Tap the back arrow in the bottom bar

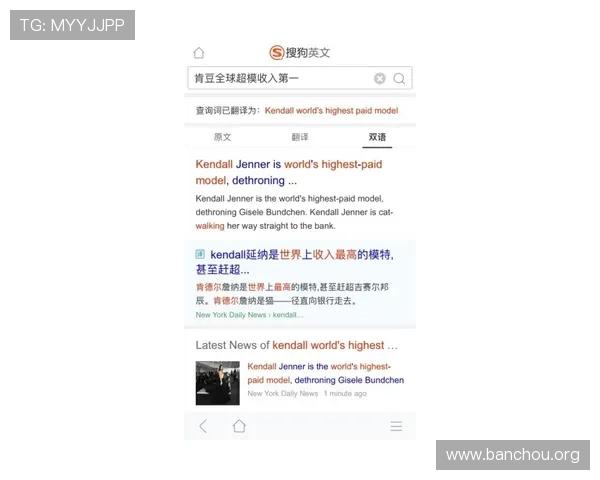(203, 426)
